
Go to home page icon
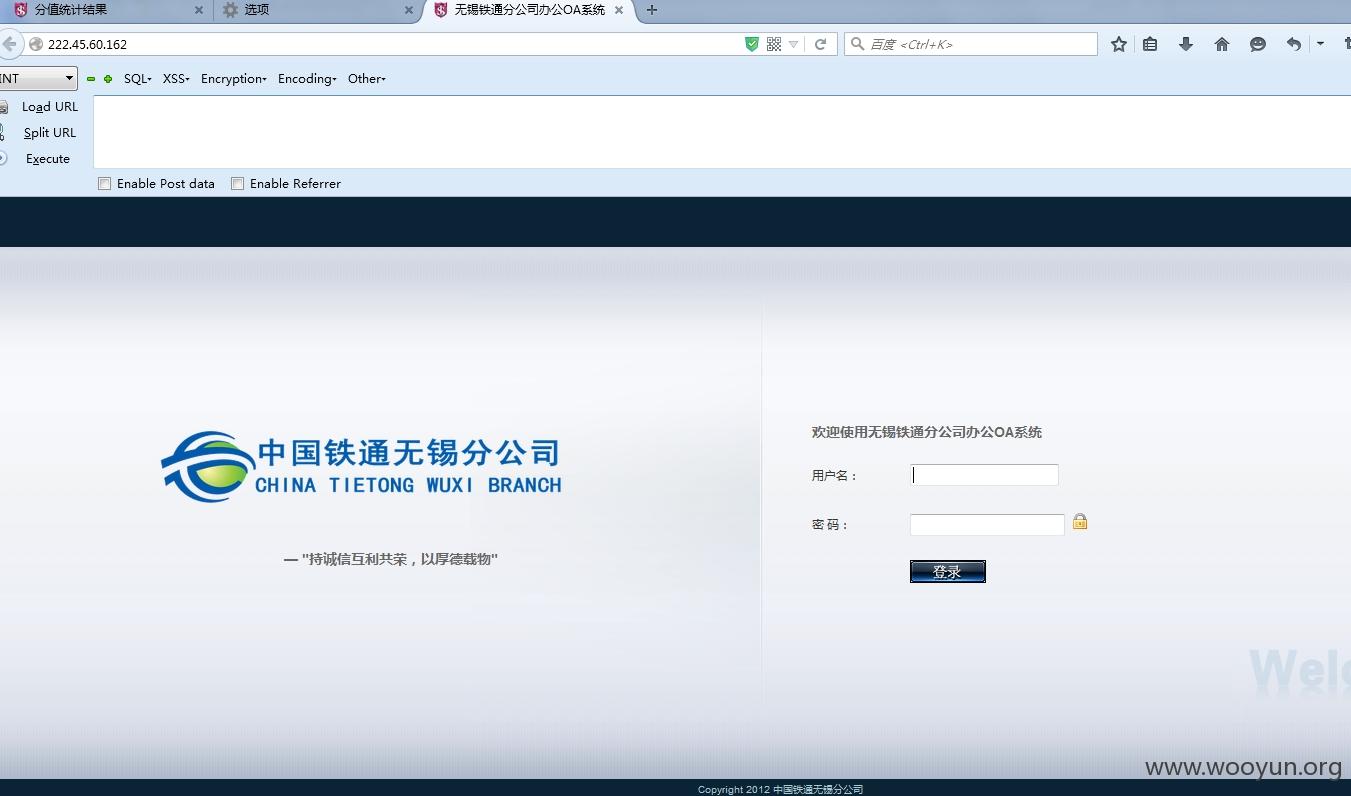click(x=1222, y=44)
